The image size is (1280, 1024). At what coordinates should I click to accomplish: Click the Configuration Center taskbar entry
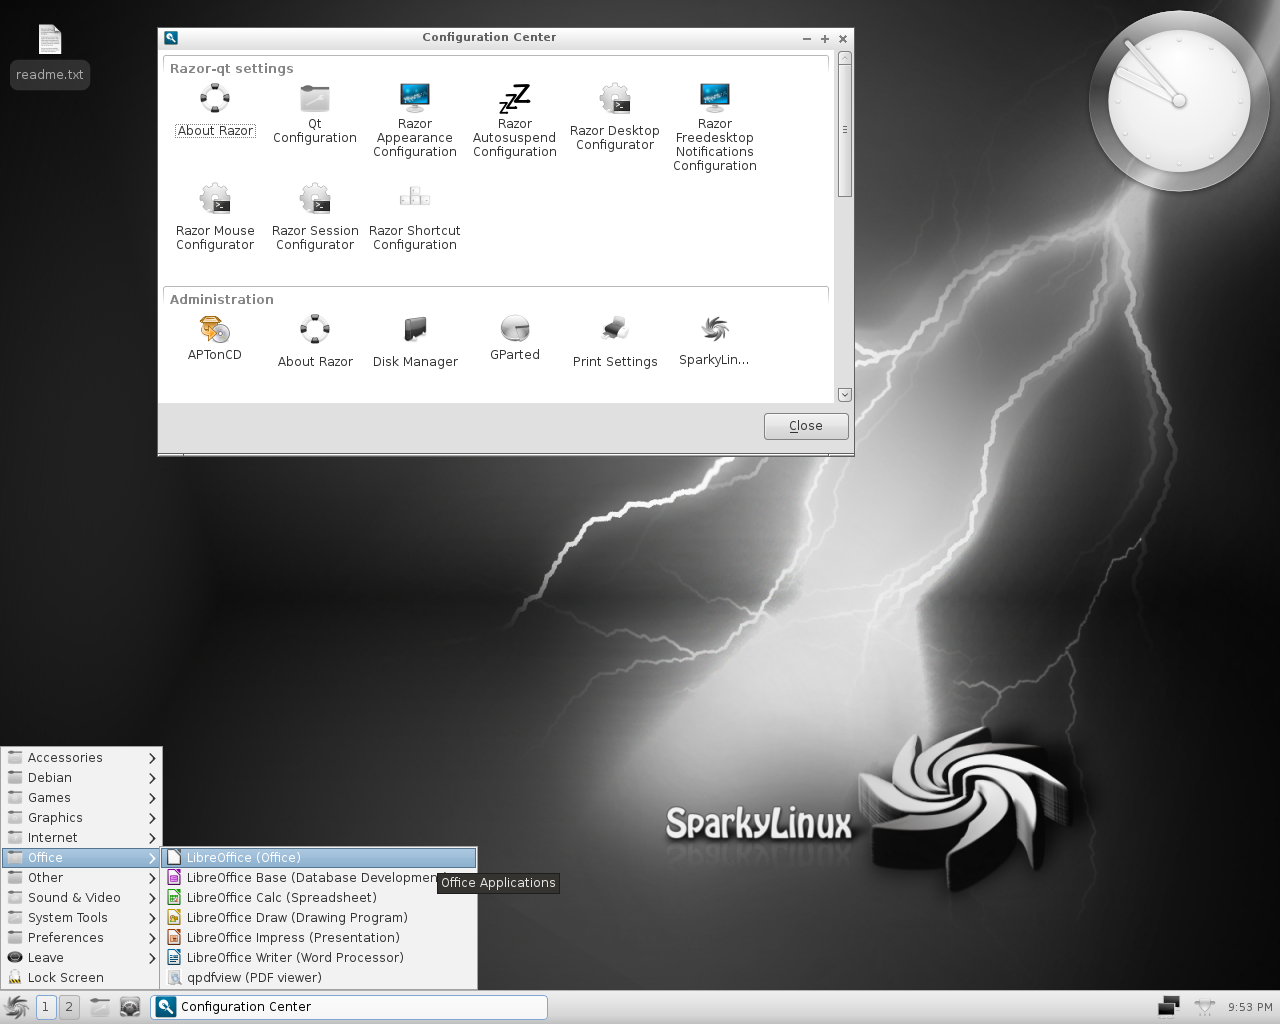[349, 1007]
